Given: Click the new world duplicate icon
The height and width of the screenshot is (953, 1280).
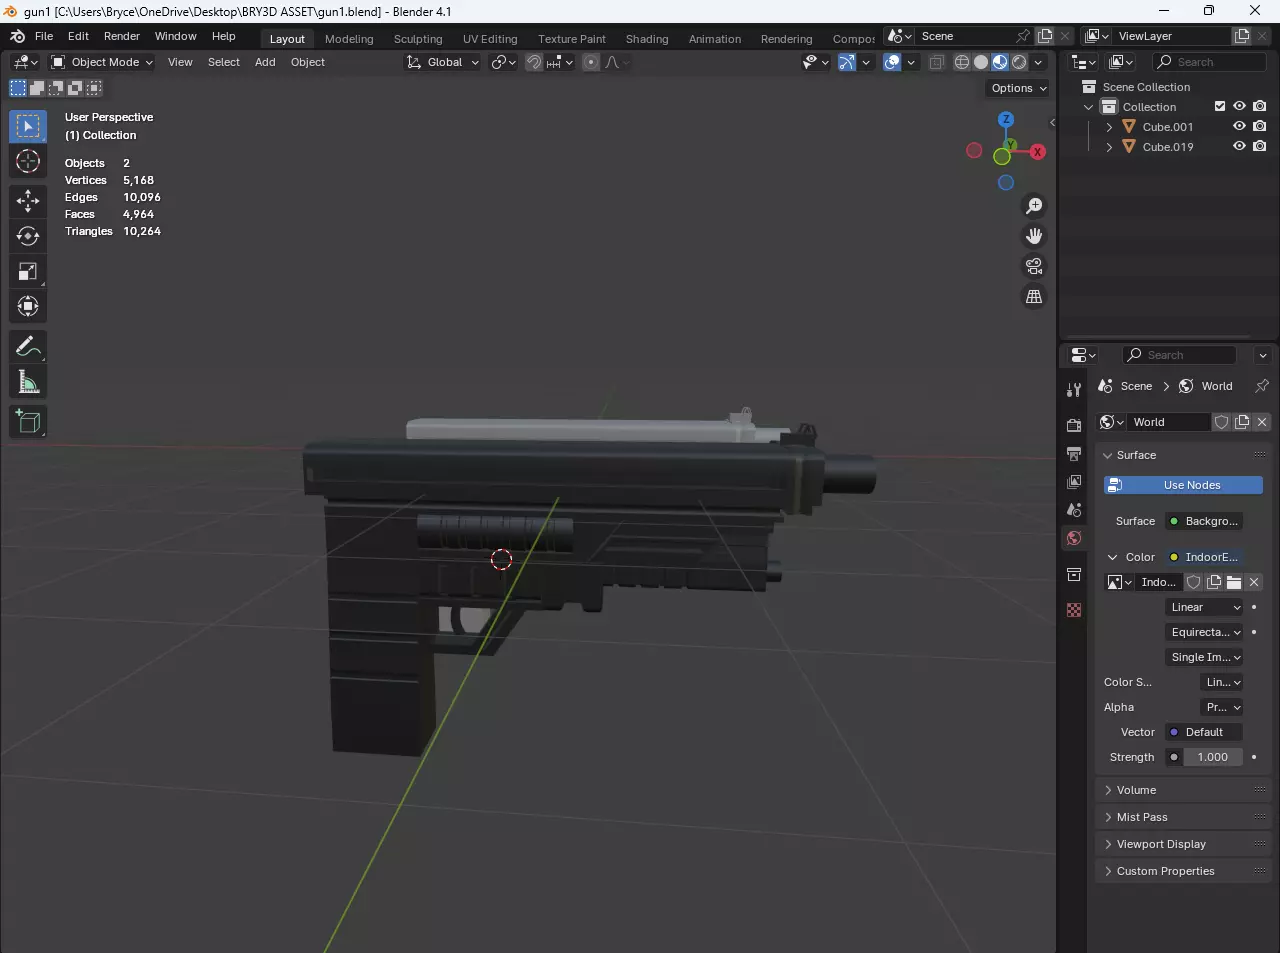Looking at the screenshot, I should click(x=1242, y=422).
